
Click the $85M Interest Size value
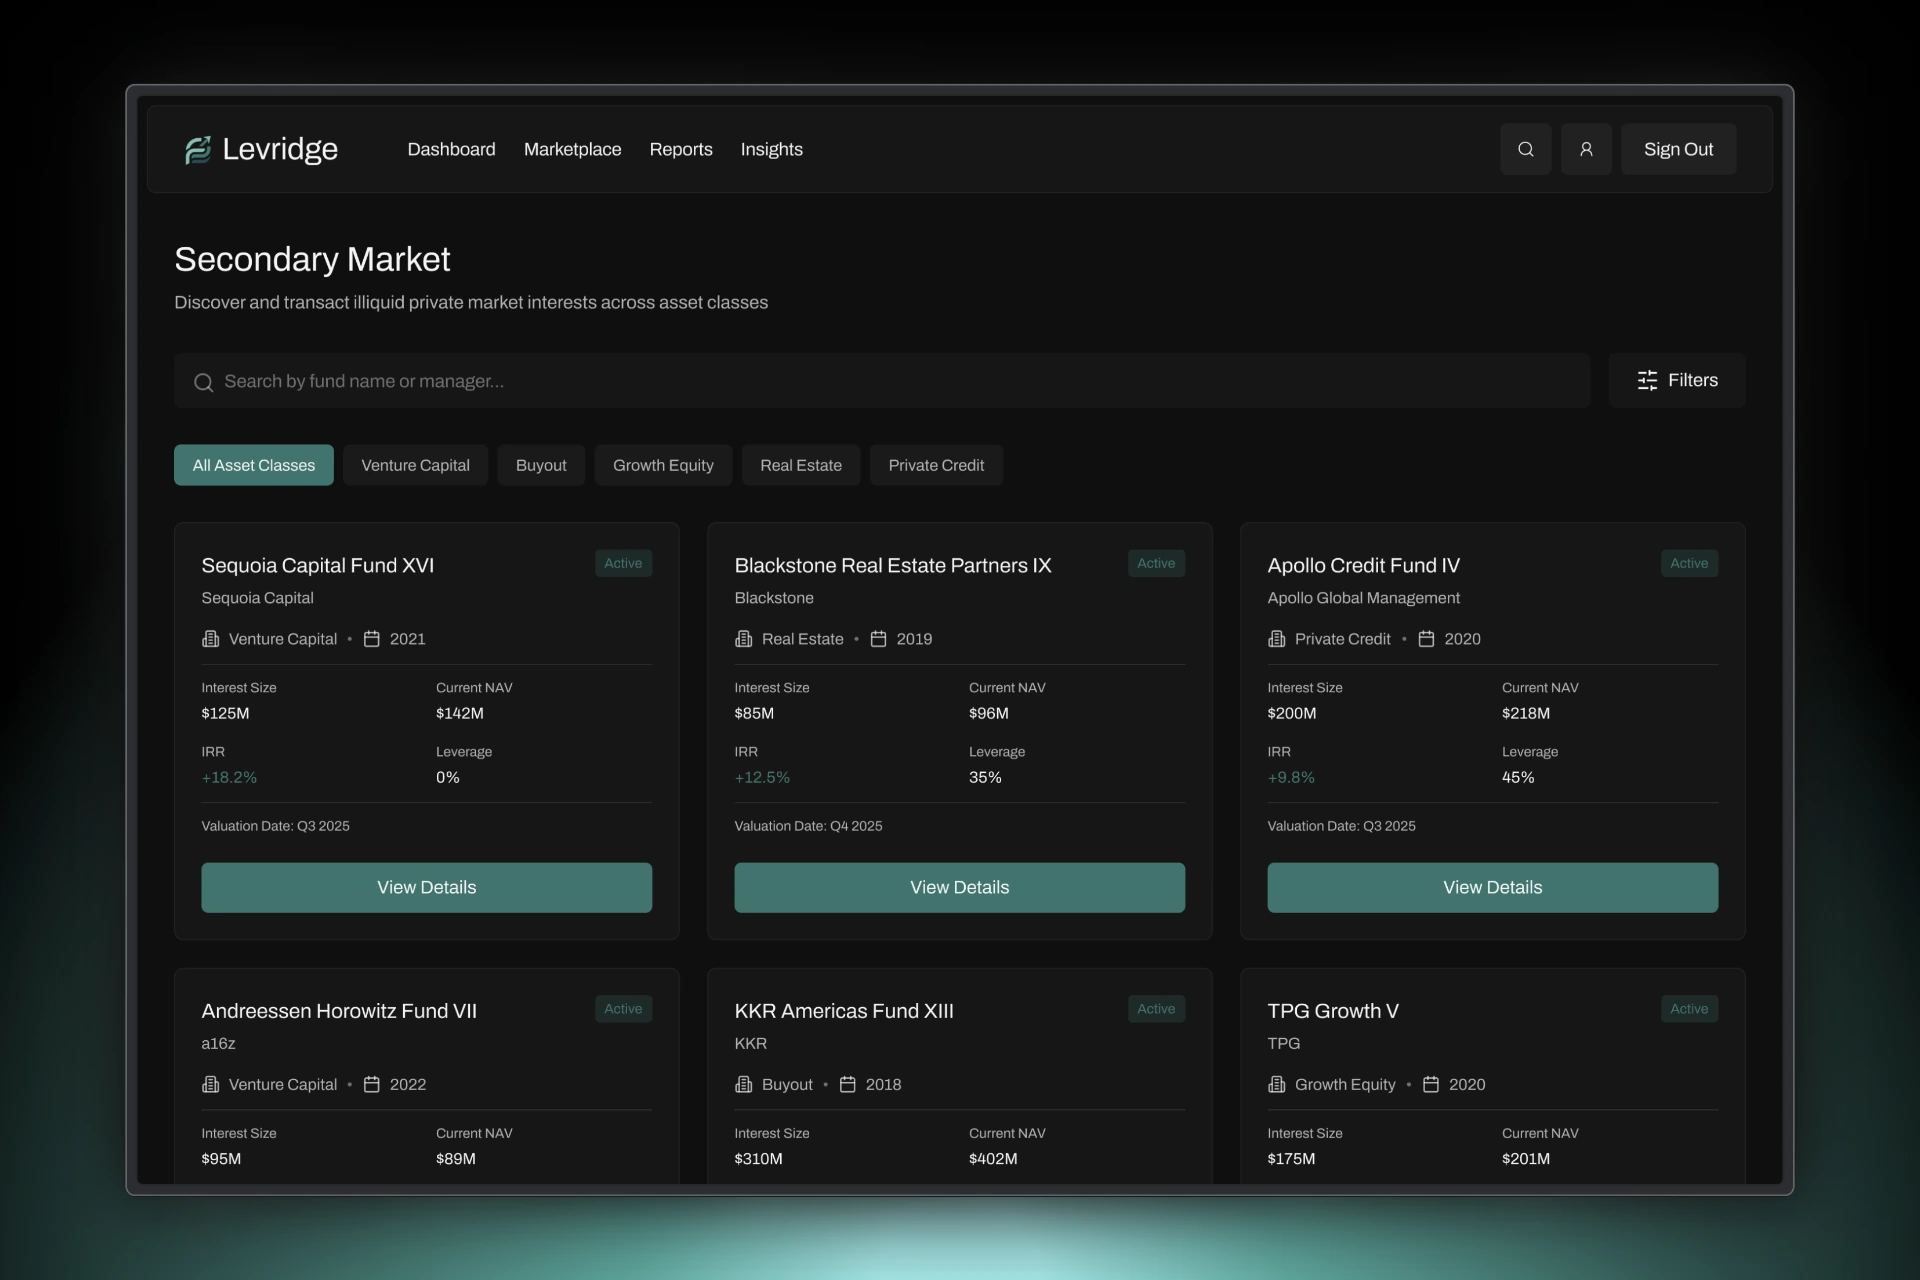[x=754, y=713]
